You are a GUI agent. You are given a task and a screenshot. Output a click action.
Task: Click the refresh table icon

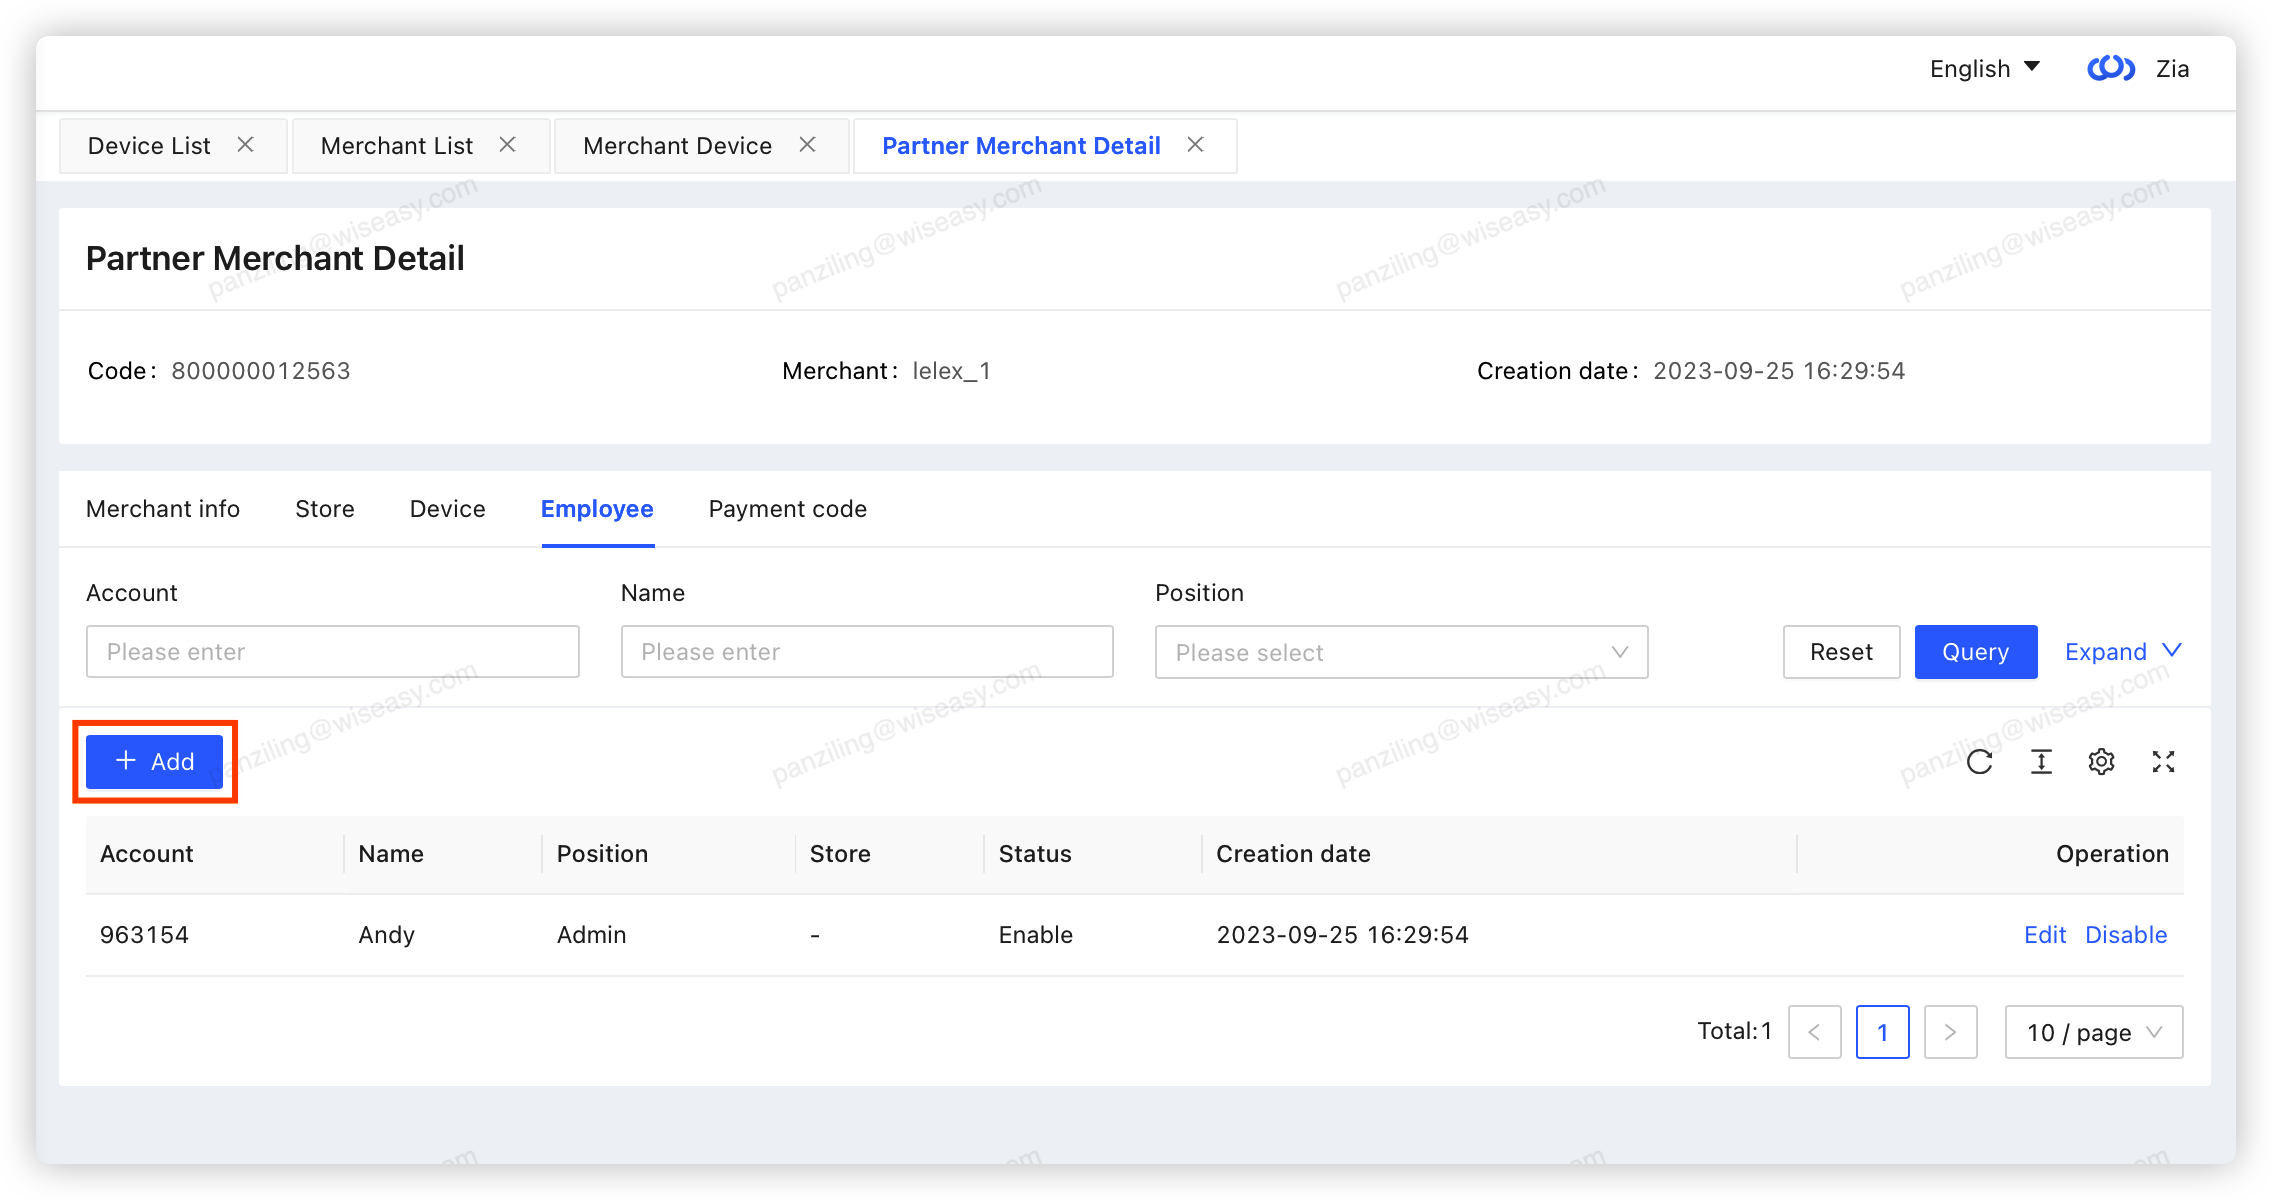(x=1979, y=762)
